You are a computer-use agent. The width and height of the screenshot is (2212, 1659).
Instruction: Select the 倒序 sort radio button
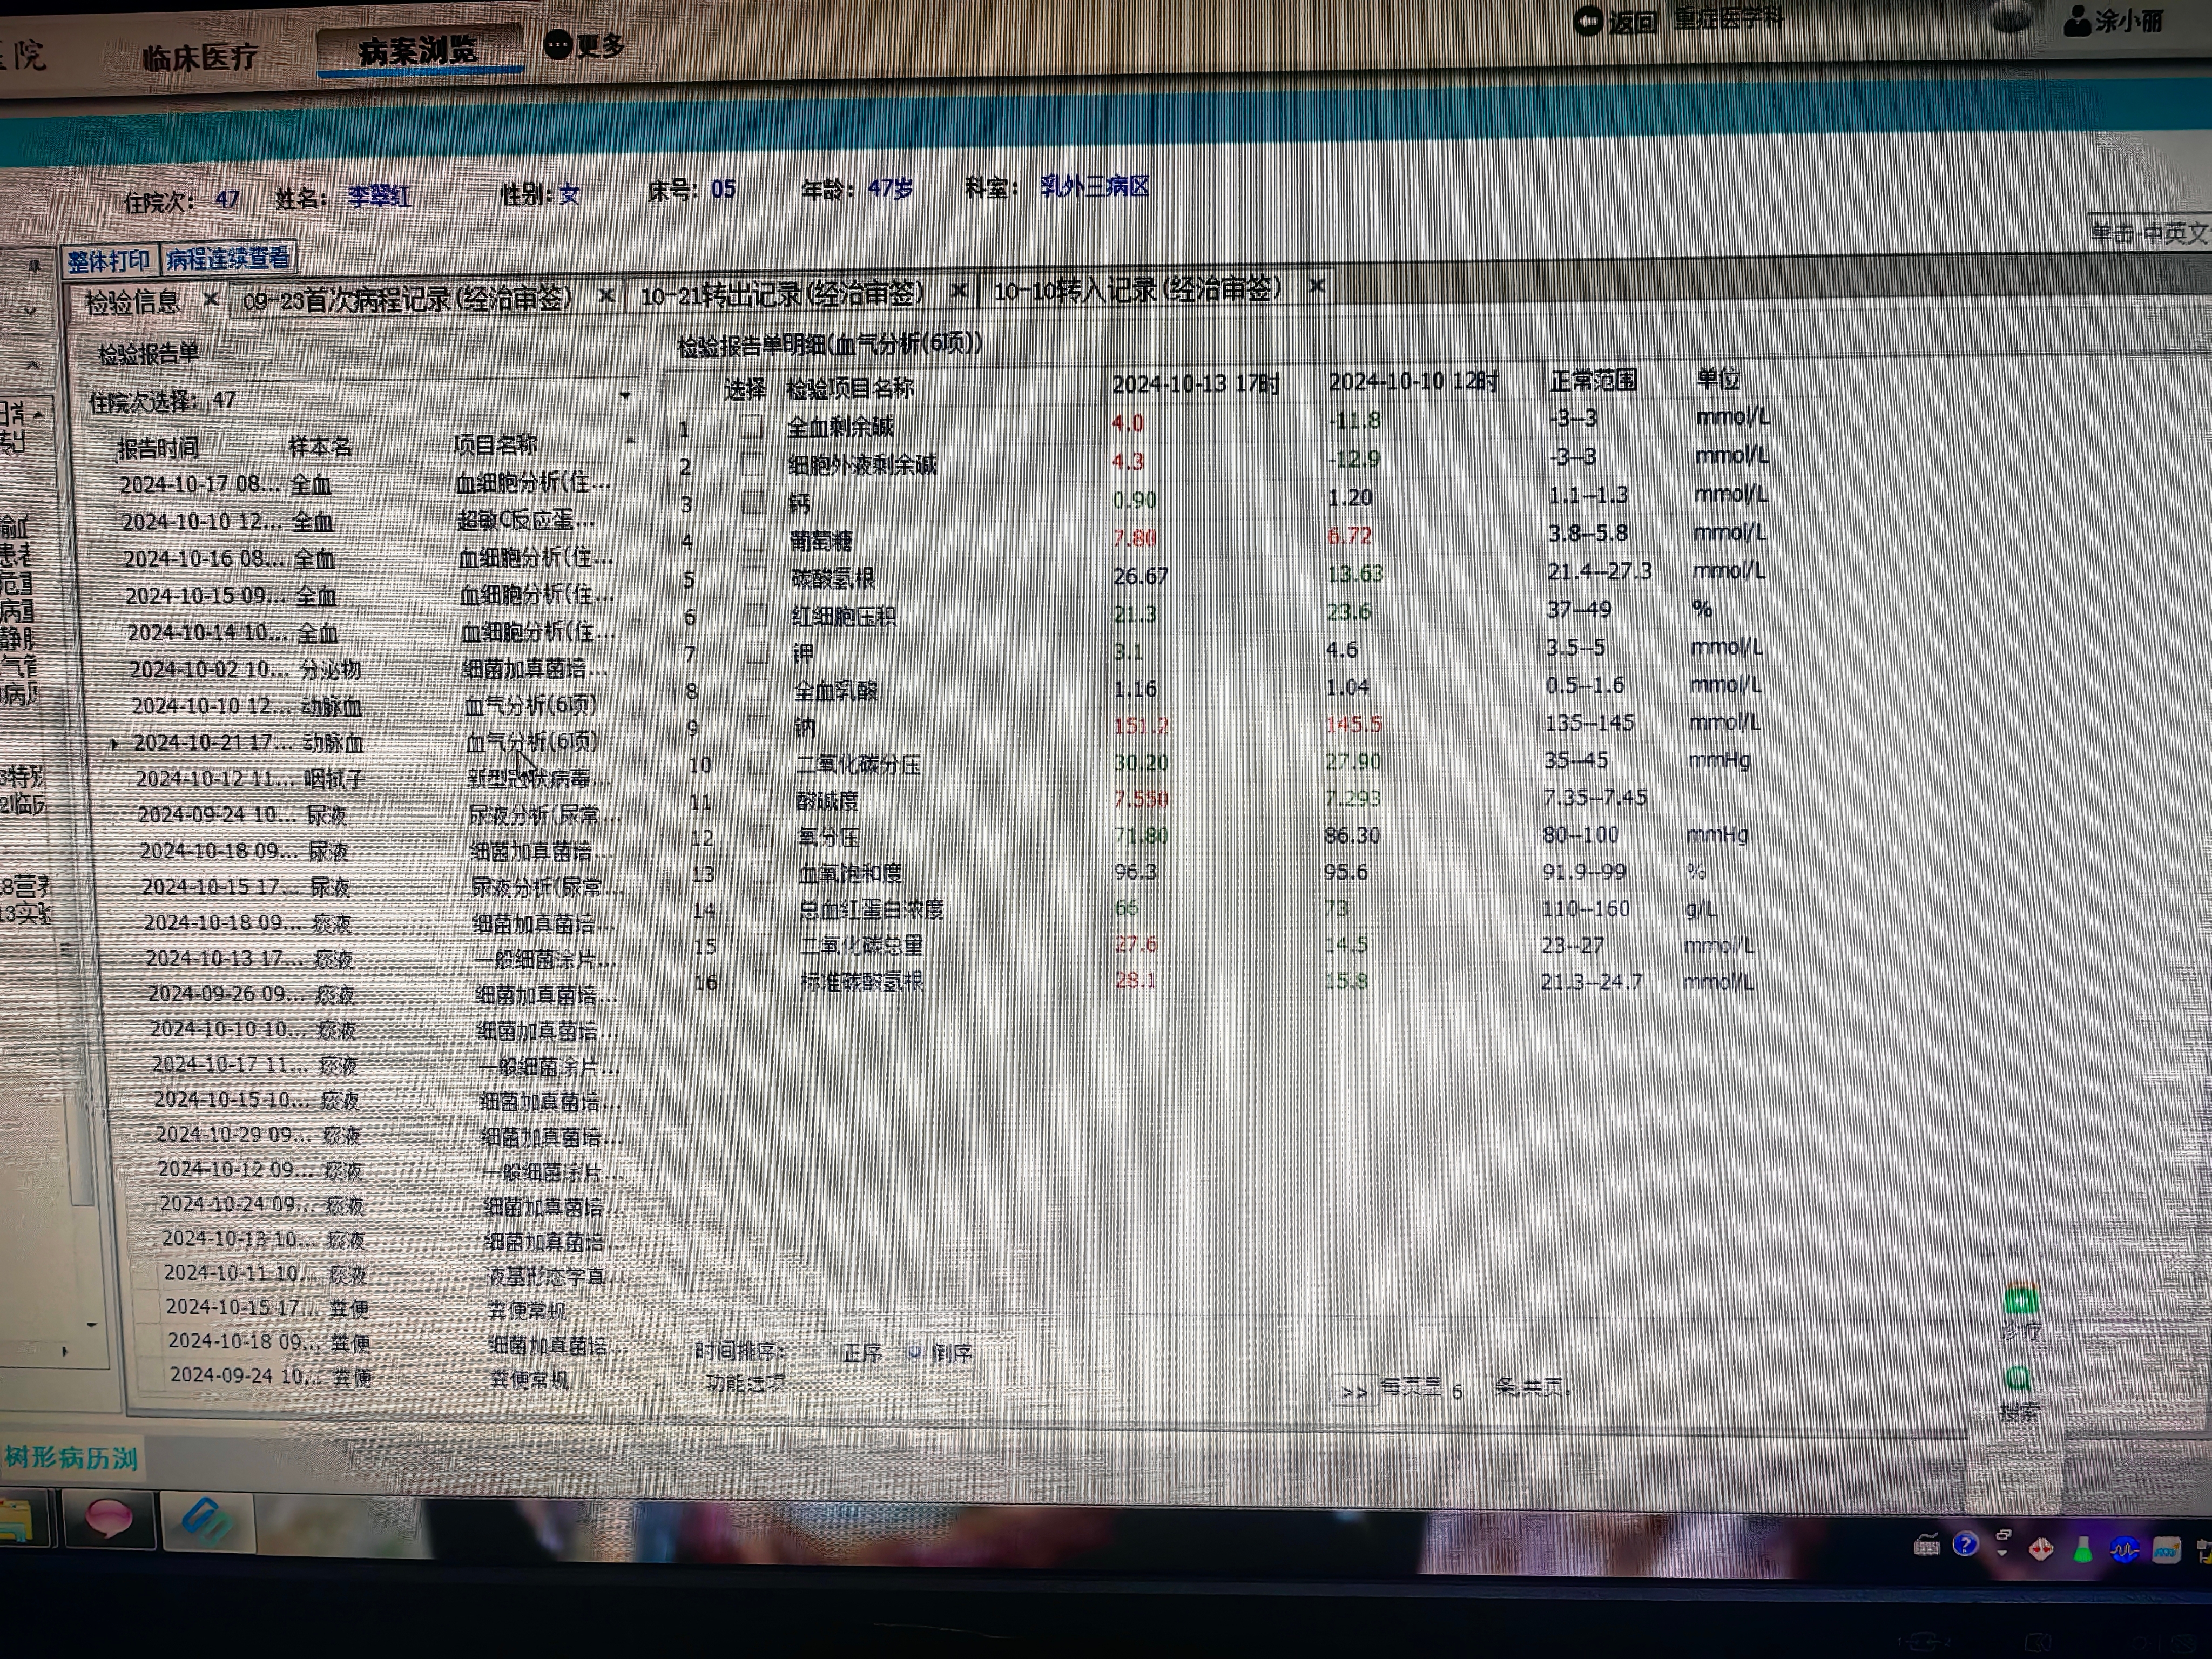914,1352
